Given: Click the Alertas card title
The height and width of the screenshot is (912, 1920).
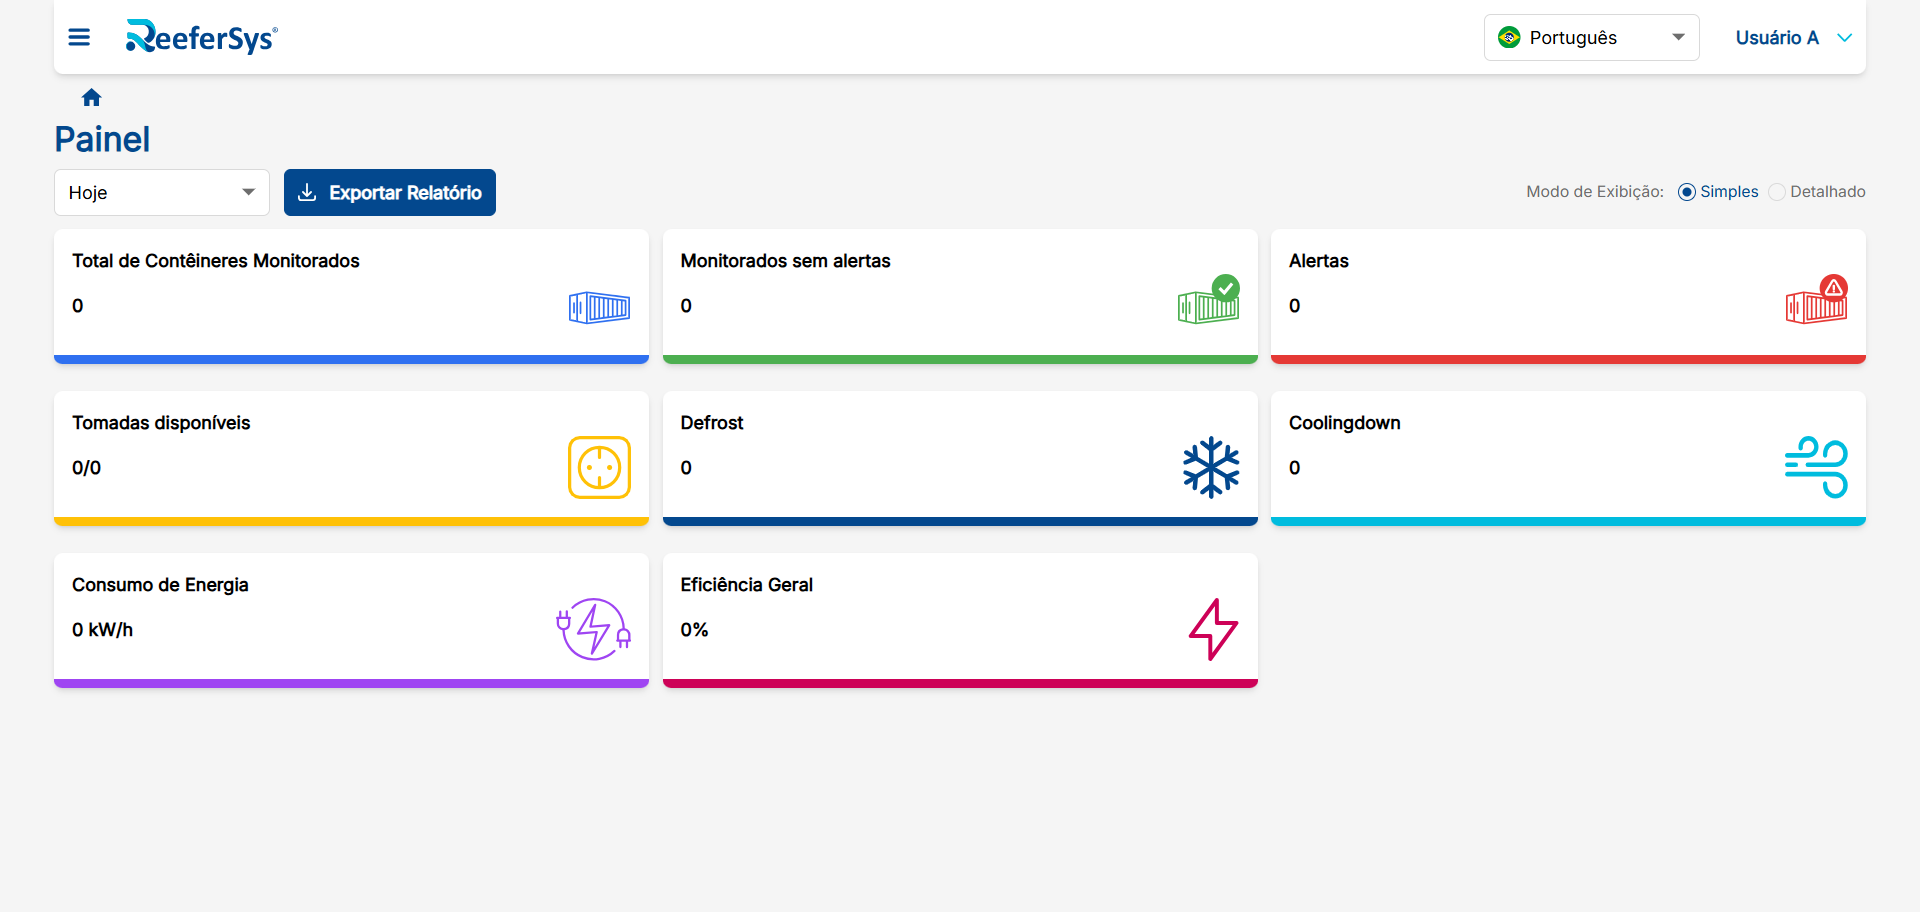Looking at the screenshot, I should pyautogui.click(x=1319, y=261).
